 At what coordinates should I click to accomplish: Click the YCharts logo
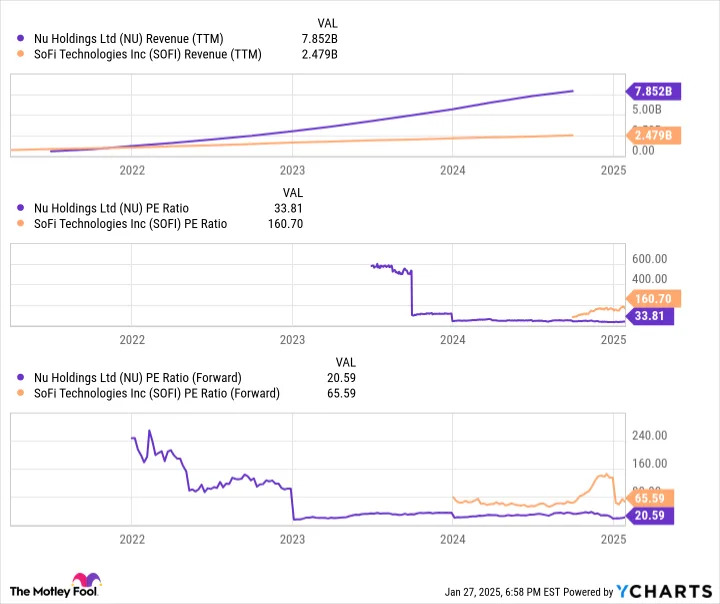click(x=664, y=591)
